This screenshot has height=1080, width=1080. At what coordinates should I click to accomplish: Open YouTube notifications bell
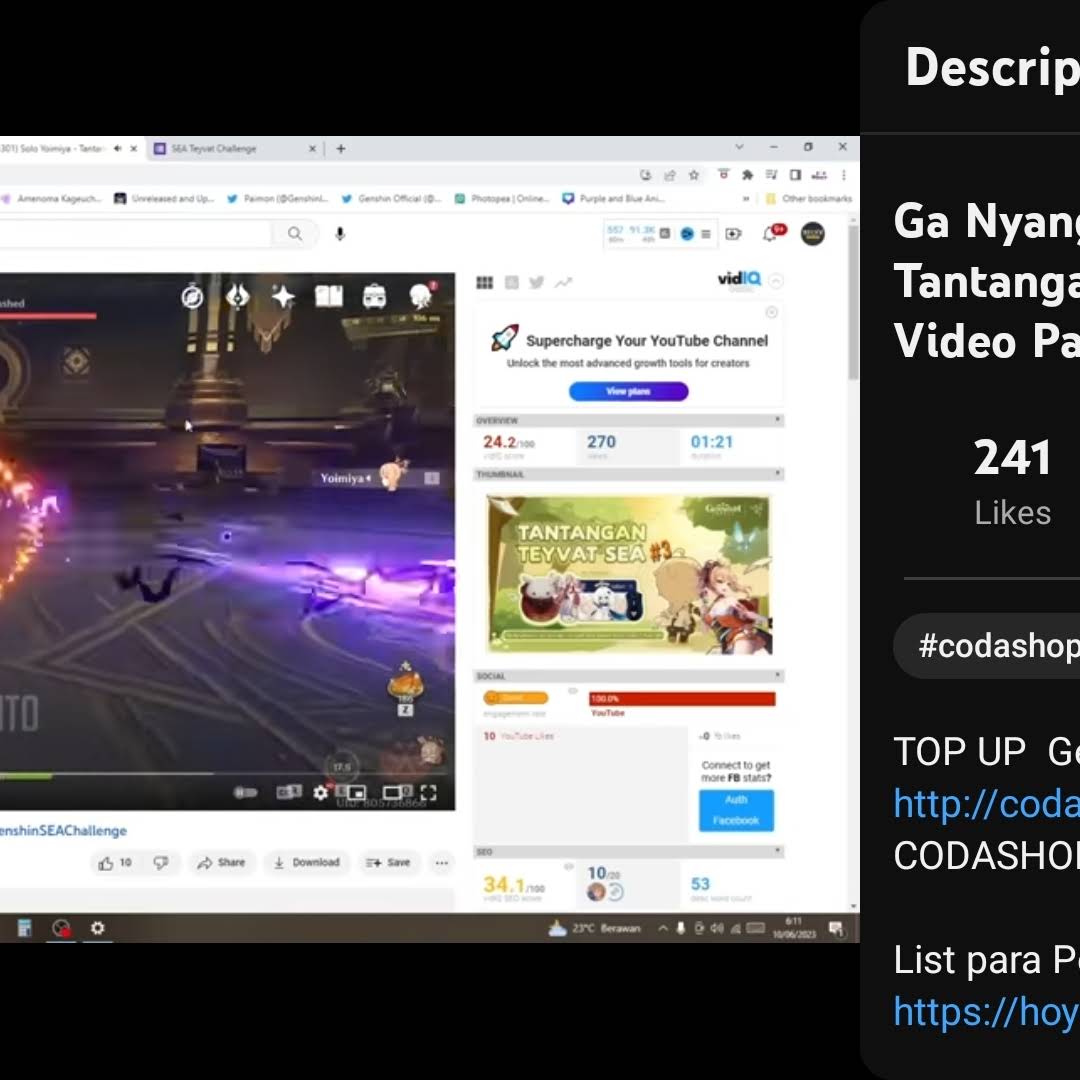pos(770,234)
